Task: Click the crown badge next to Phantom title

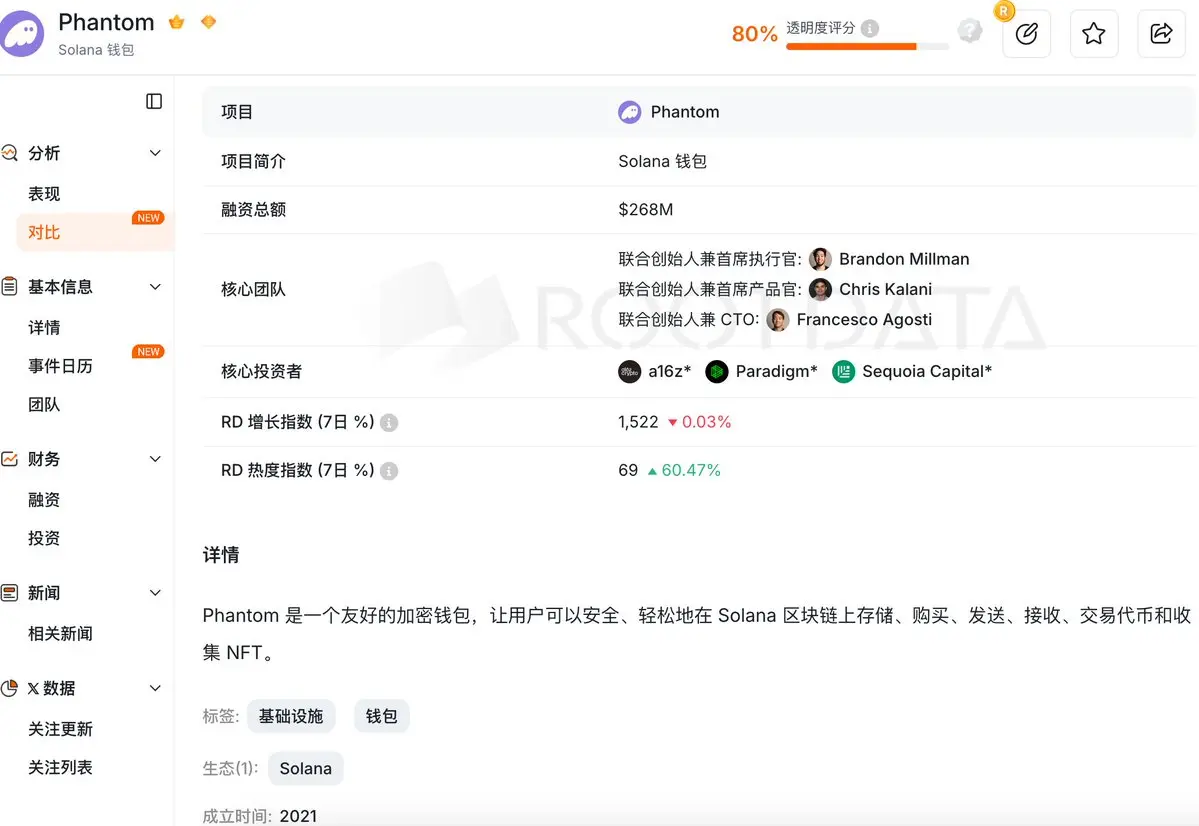Action: [177, 22]
